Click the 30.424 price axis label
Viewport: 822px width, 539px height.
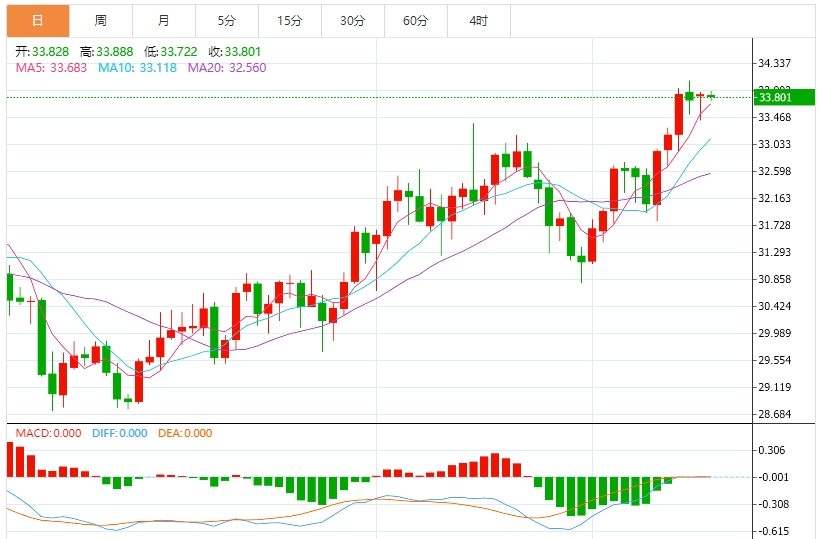pos(775,306)
